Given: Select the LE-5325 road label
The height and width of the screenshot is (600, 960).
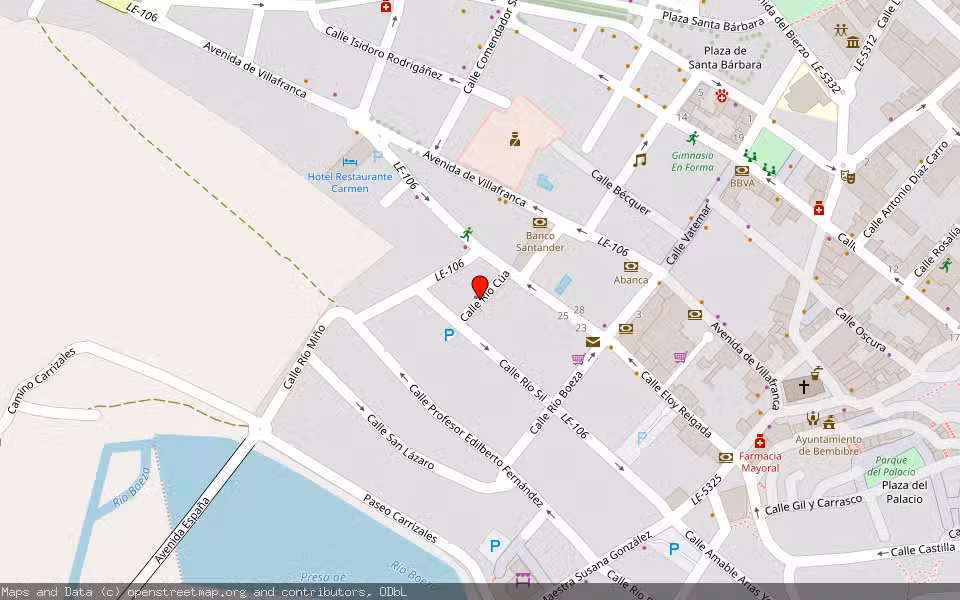Looking at the screenshot, I should click(707, 490).
